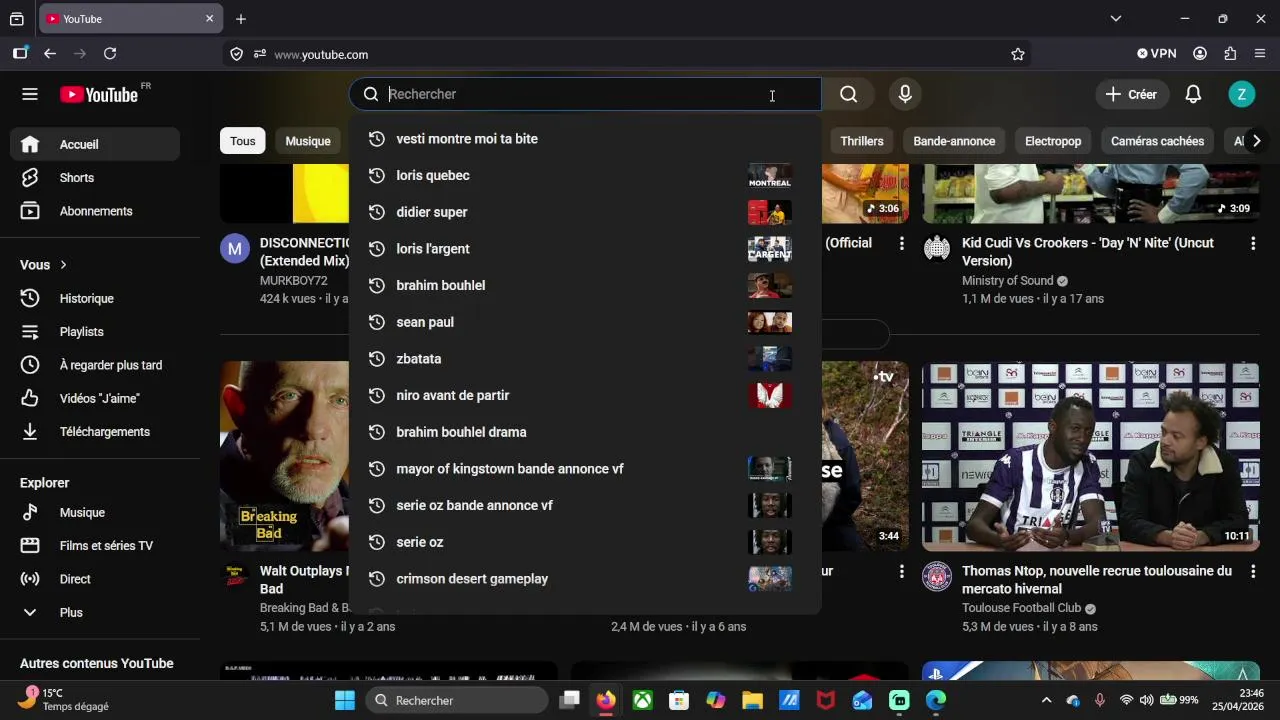Open Abonnements in sidebar
Image resolution: width=1280 pixels, height=720 pixels.
(96, 211)
